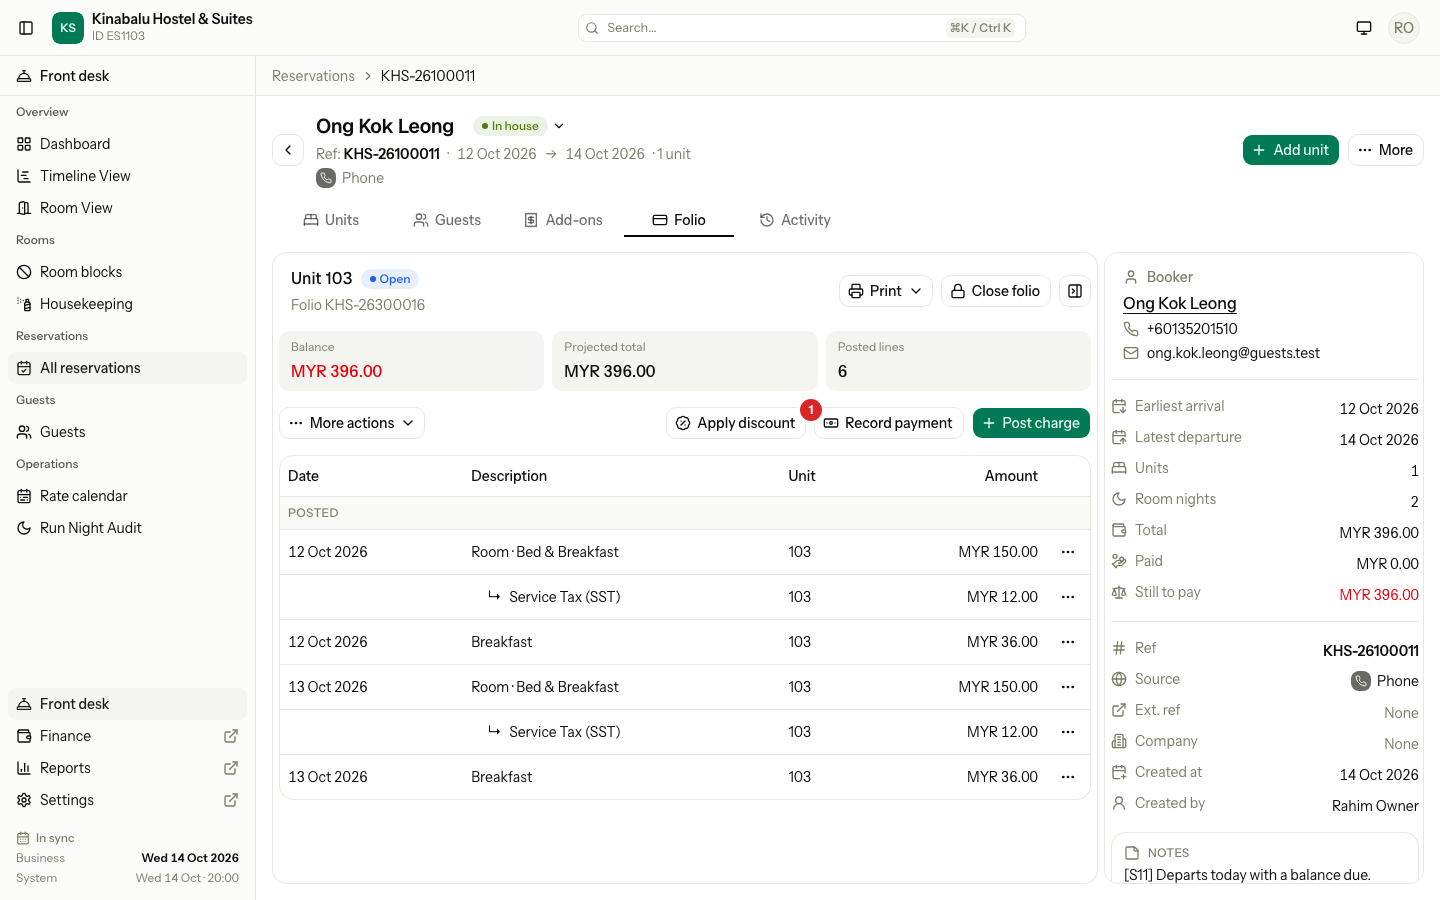Screen dimensions: 1440x900
Task: Click the Add unit button
Action: point(1290,150)
